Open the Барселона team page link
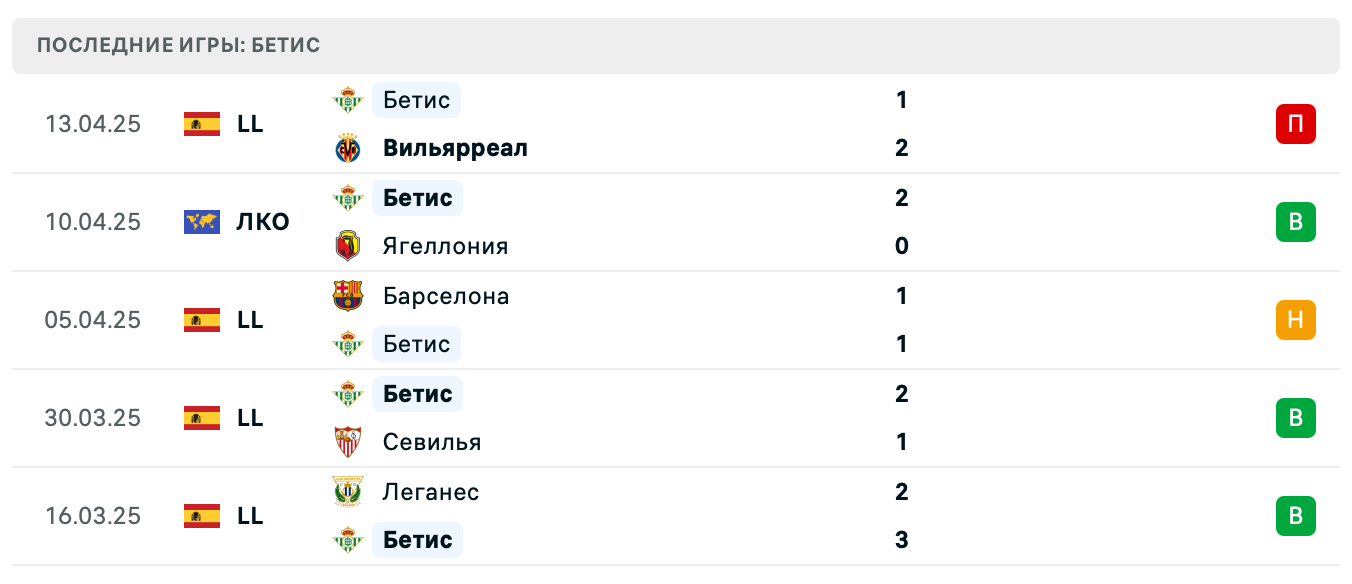The width and height of the screenshot is (1352, 584). coord(445,296)
